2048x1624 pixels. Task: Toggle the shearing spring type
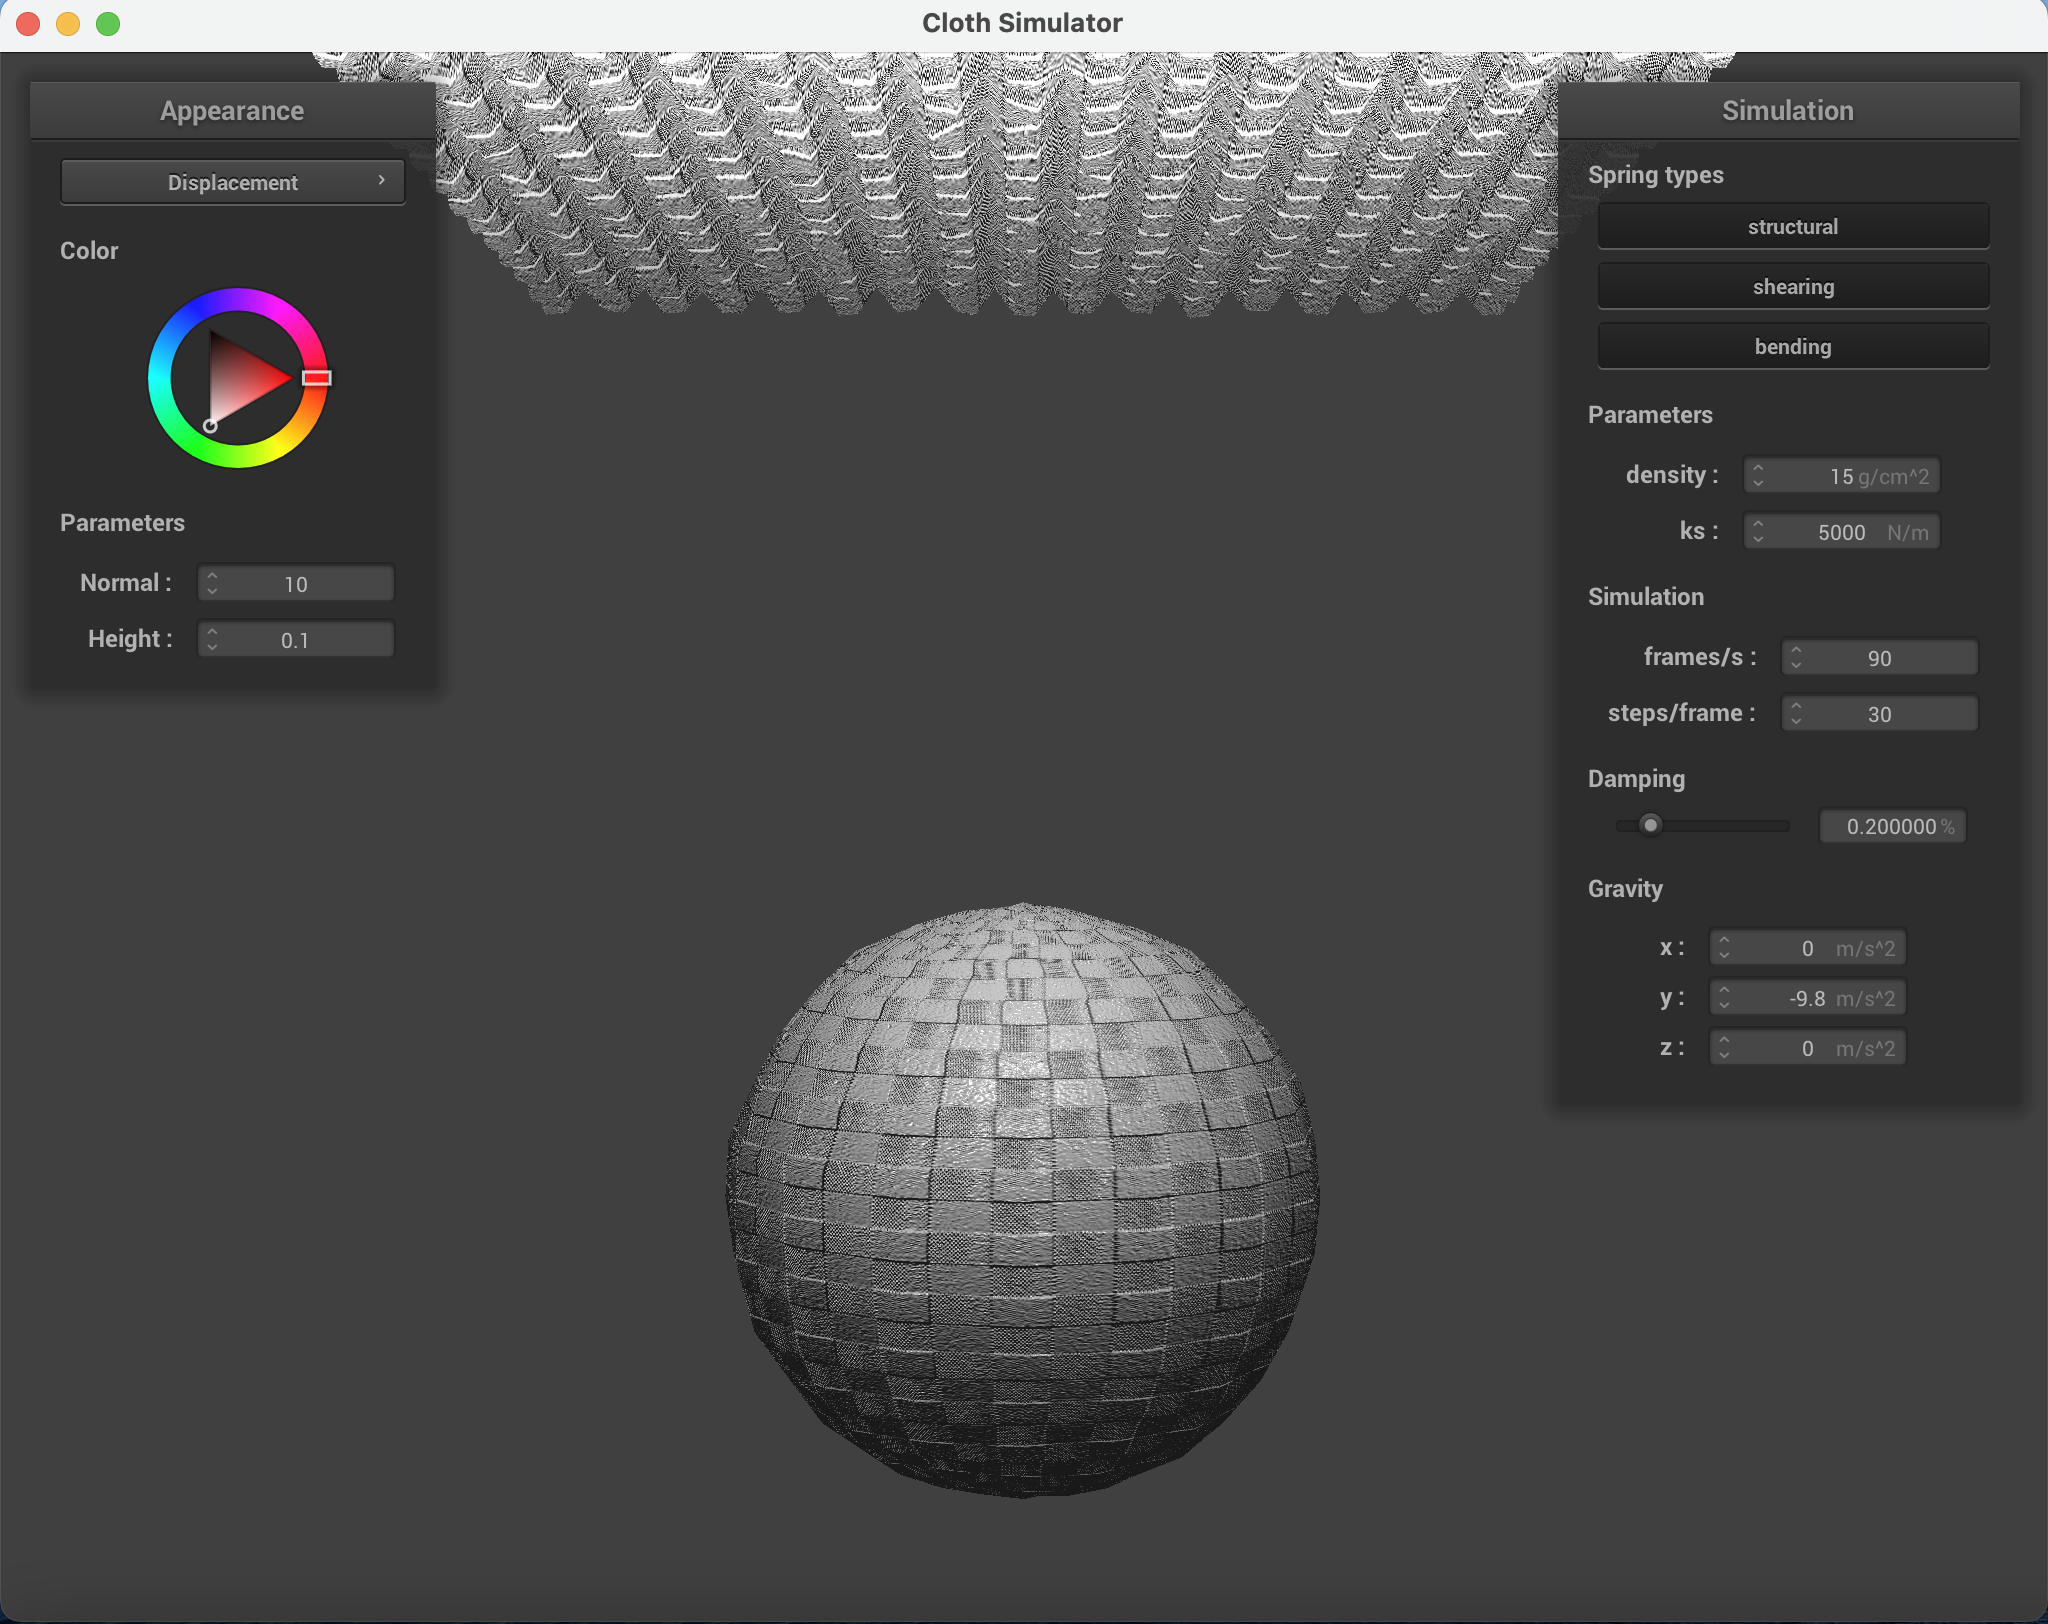point(1792,287)
